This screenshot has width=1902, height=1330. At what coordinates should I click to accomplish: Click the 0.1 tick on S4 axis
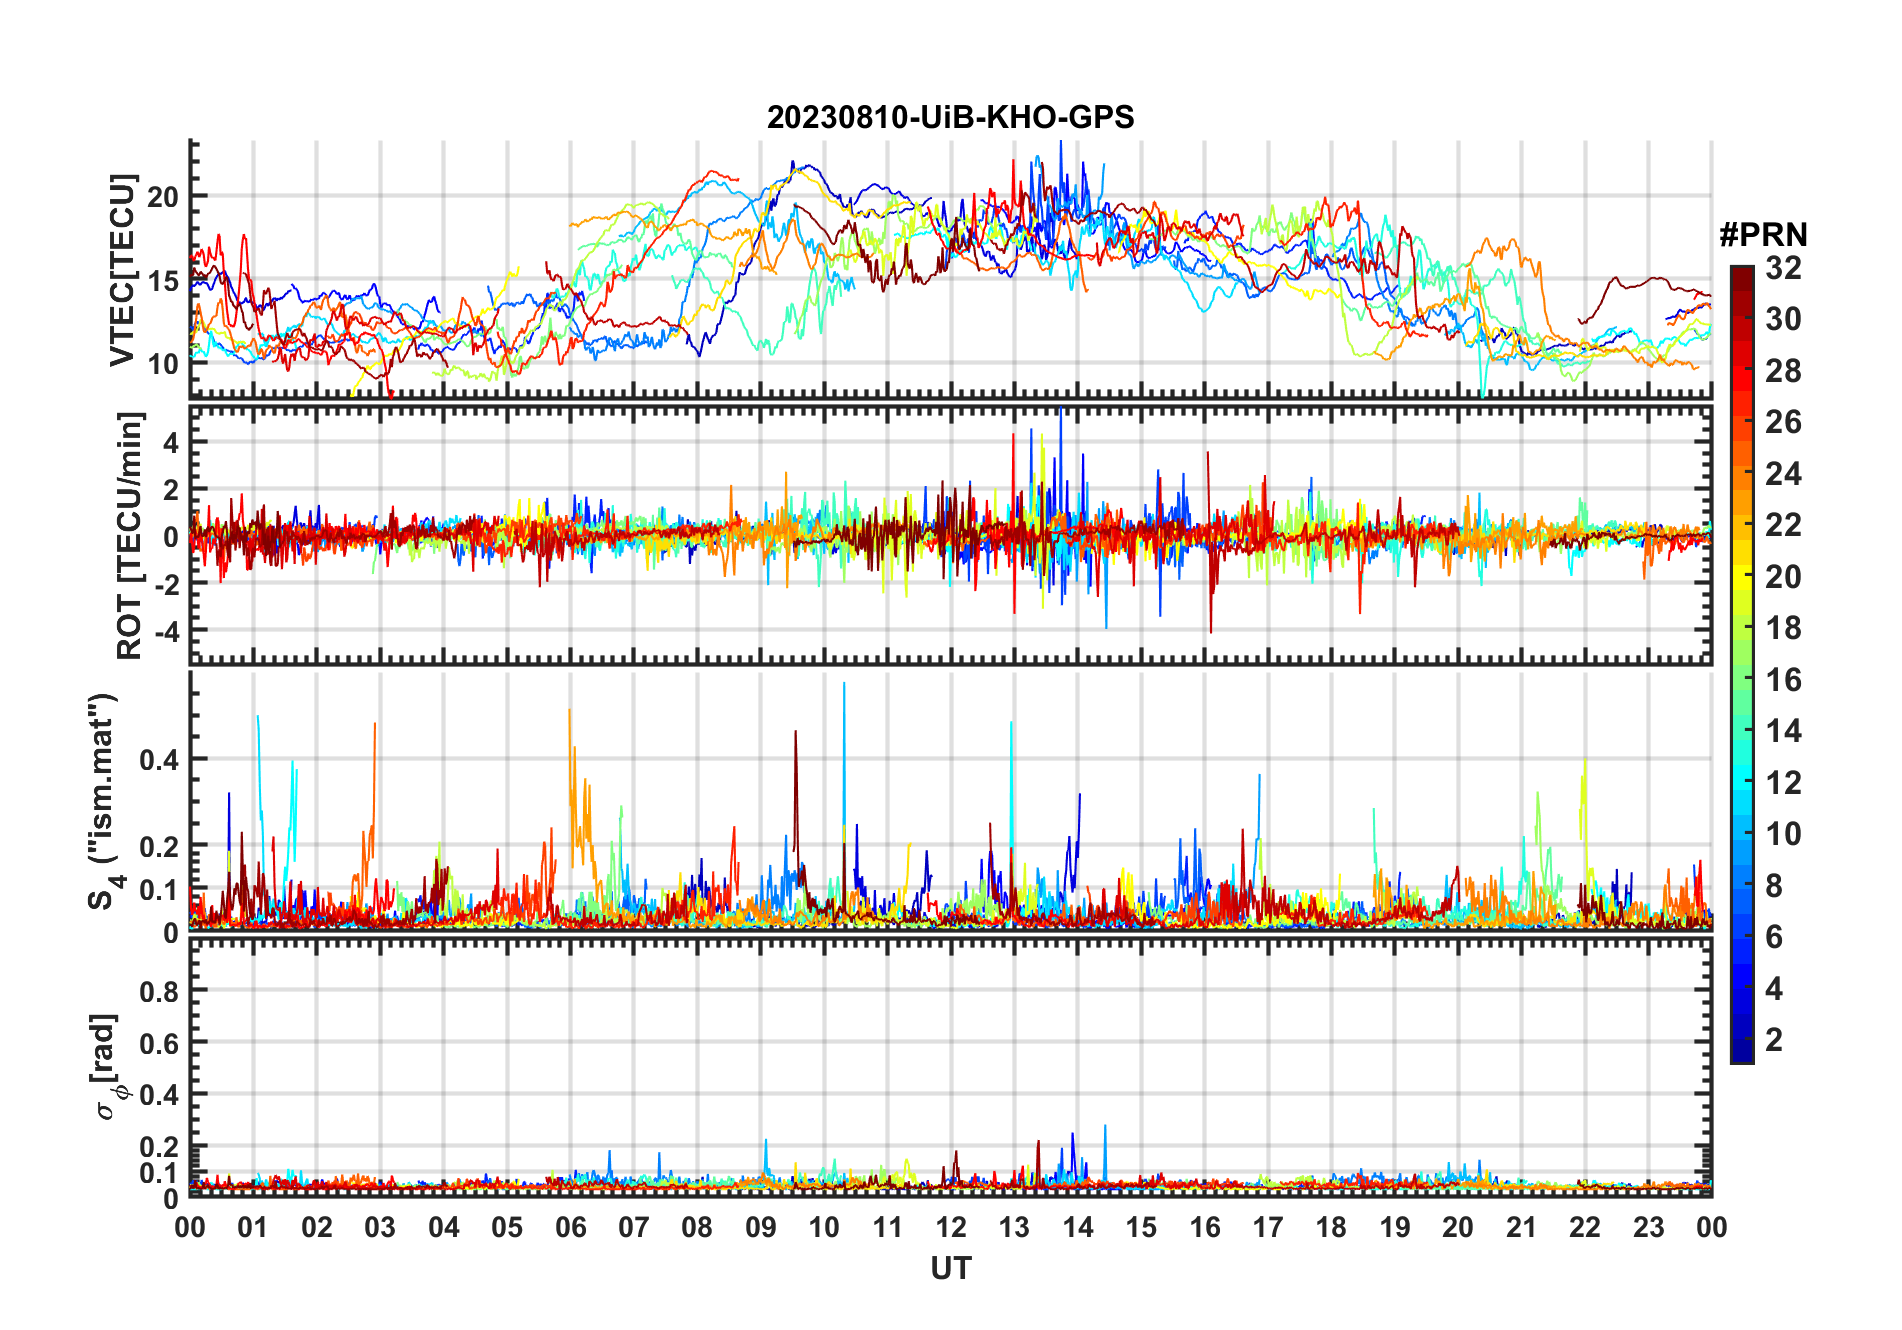pos(160,889)
